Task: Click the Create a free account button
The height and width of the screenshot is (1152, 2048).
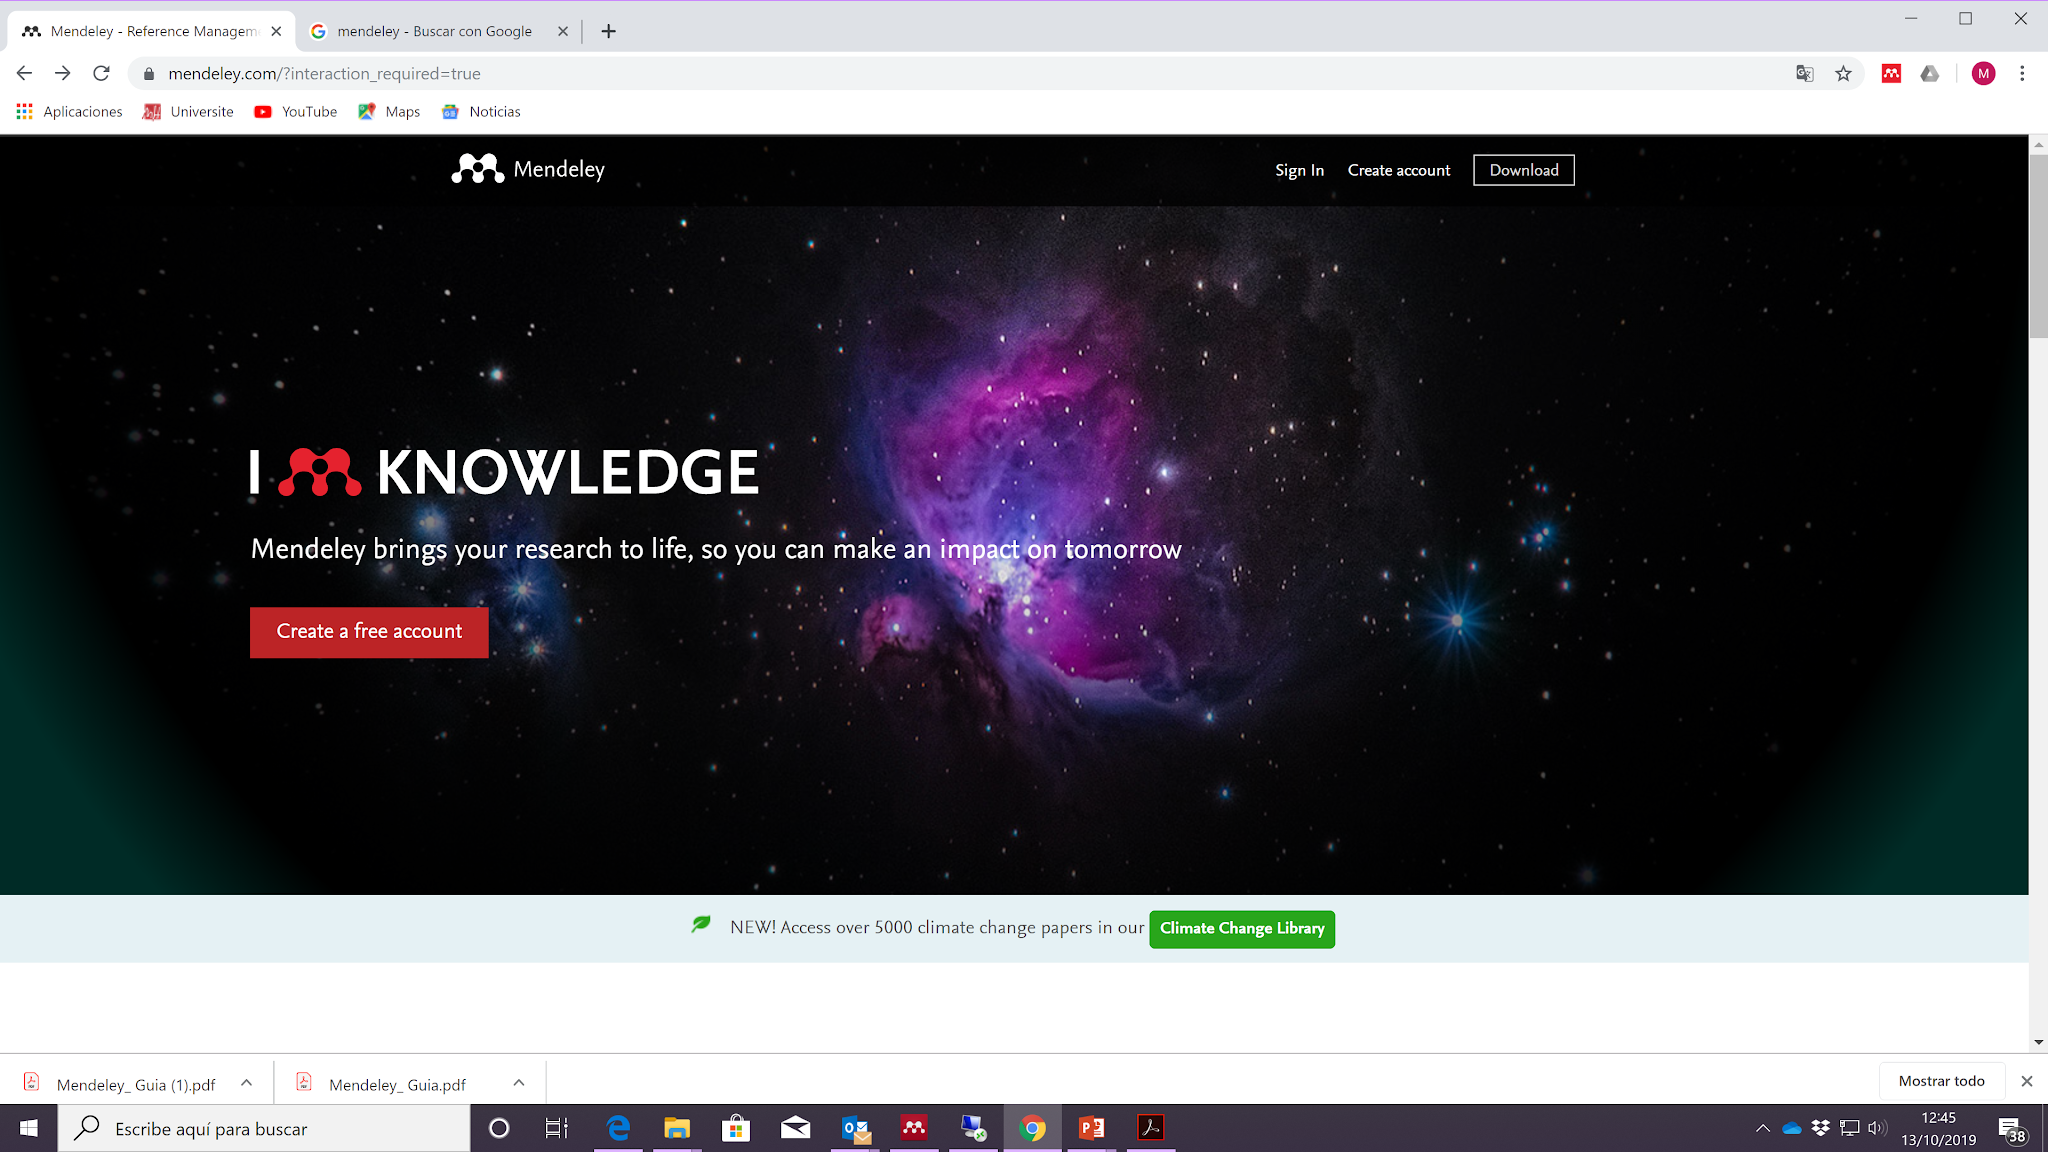Action: point(369,632)
